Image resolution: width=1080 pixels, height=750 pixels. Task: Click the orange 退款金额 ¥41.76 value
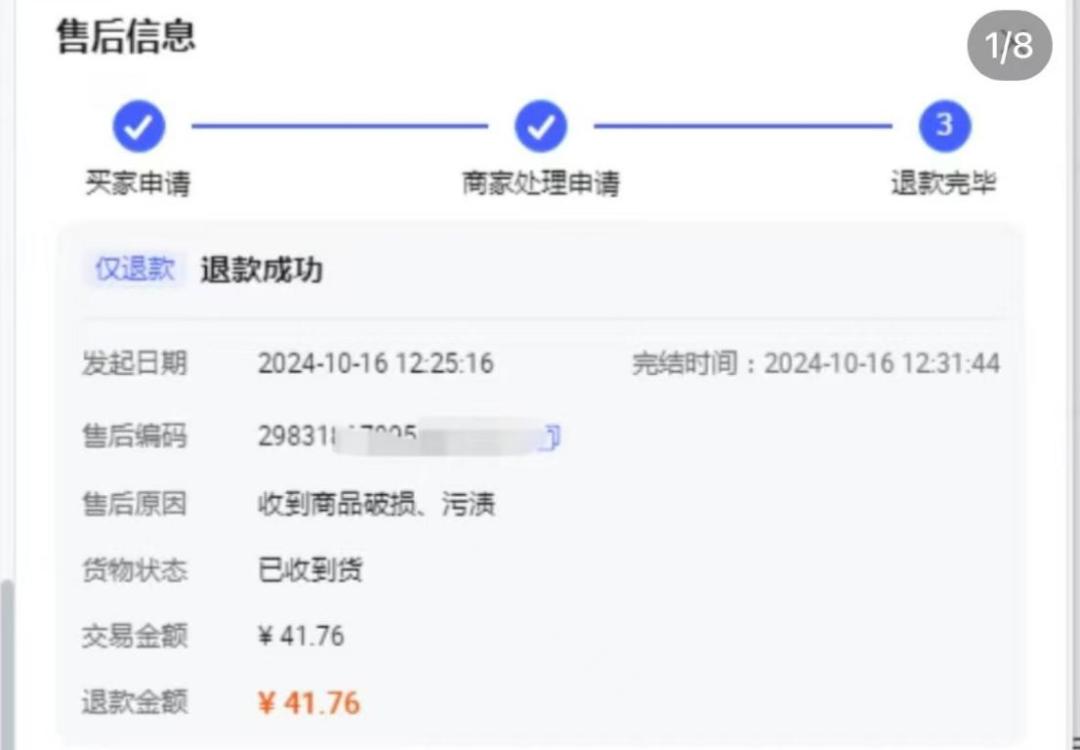(309, 704)
